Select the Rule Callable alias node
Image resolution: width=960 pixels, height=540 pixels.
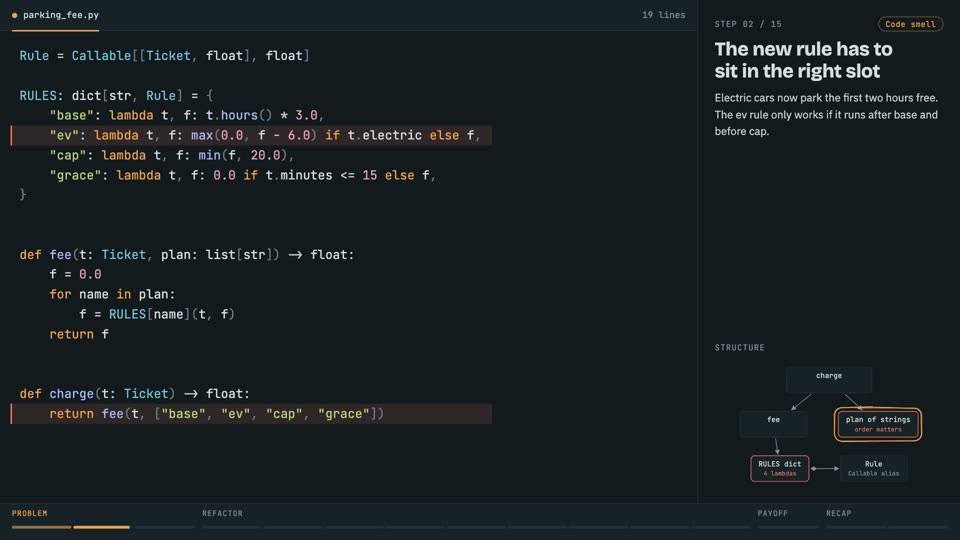pyautogui.click(x=874, y=468)
